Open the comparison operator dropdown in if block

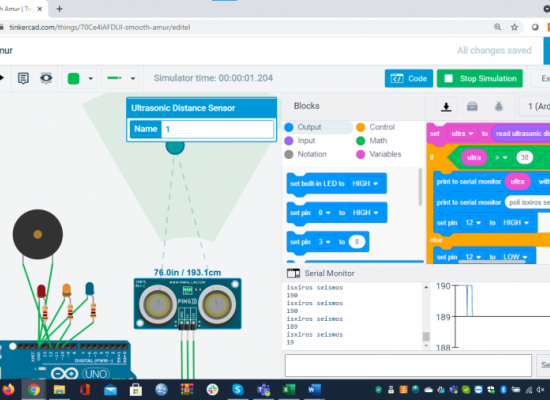[x=501, y=158]
